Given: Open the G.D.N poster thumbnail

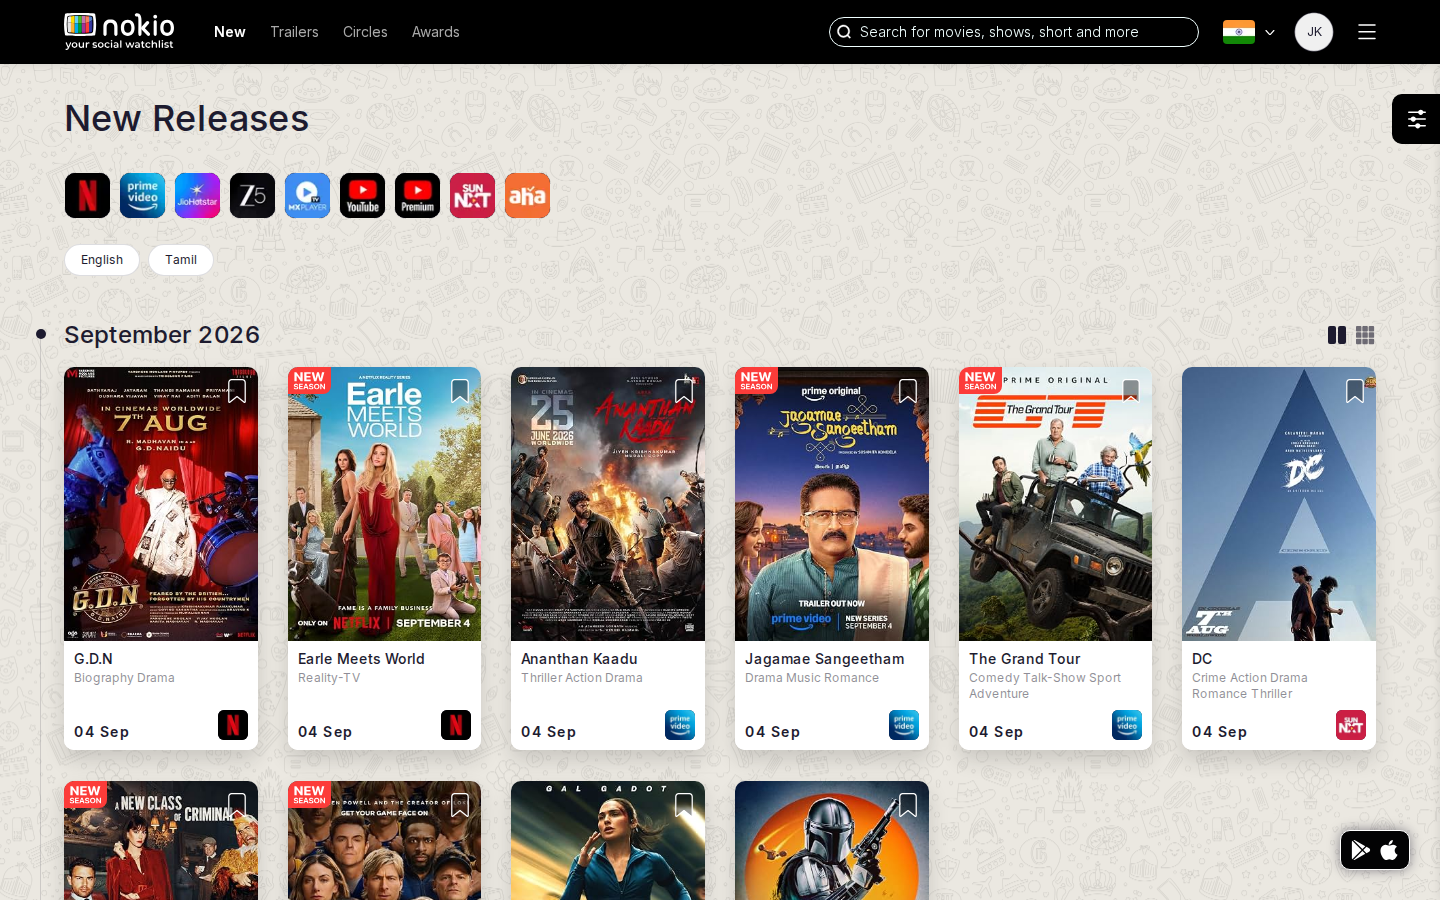Looking at the screenshot, I should pyautogui.click(x=161, y=504).
